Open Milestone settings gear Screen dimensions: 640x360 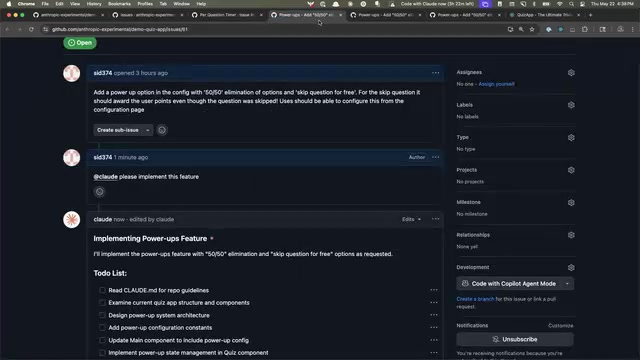pos(571,202)
